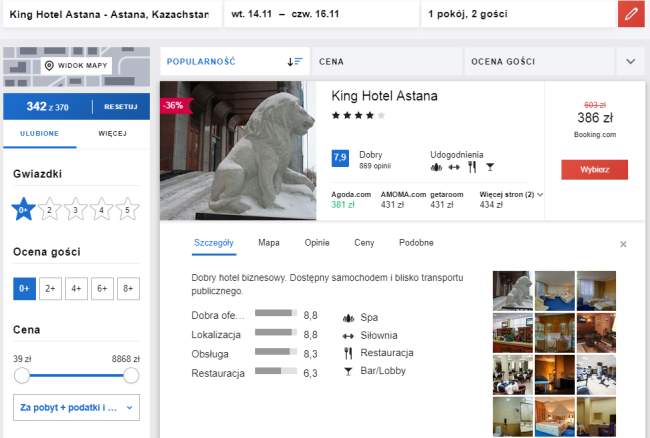The height and width of the screenshot is (438, 650).
Task: Click the bar cocktail glass icon under Udogodnienia
Action: coord(490,167)
